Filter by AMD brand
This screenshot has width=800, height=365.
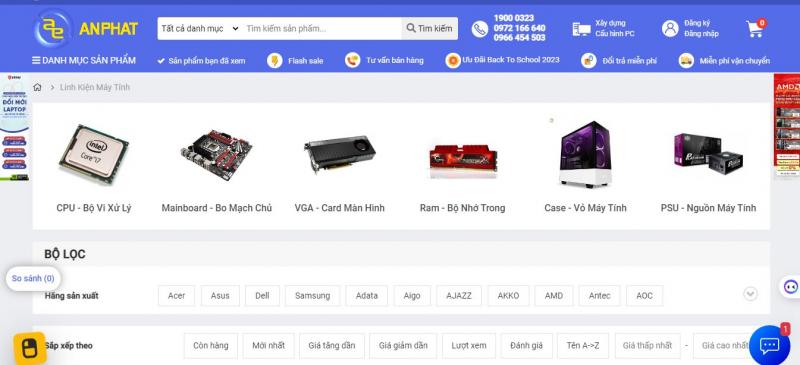[x=554, y=296]
